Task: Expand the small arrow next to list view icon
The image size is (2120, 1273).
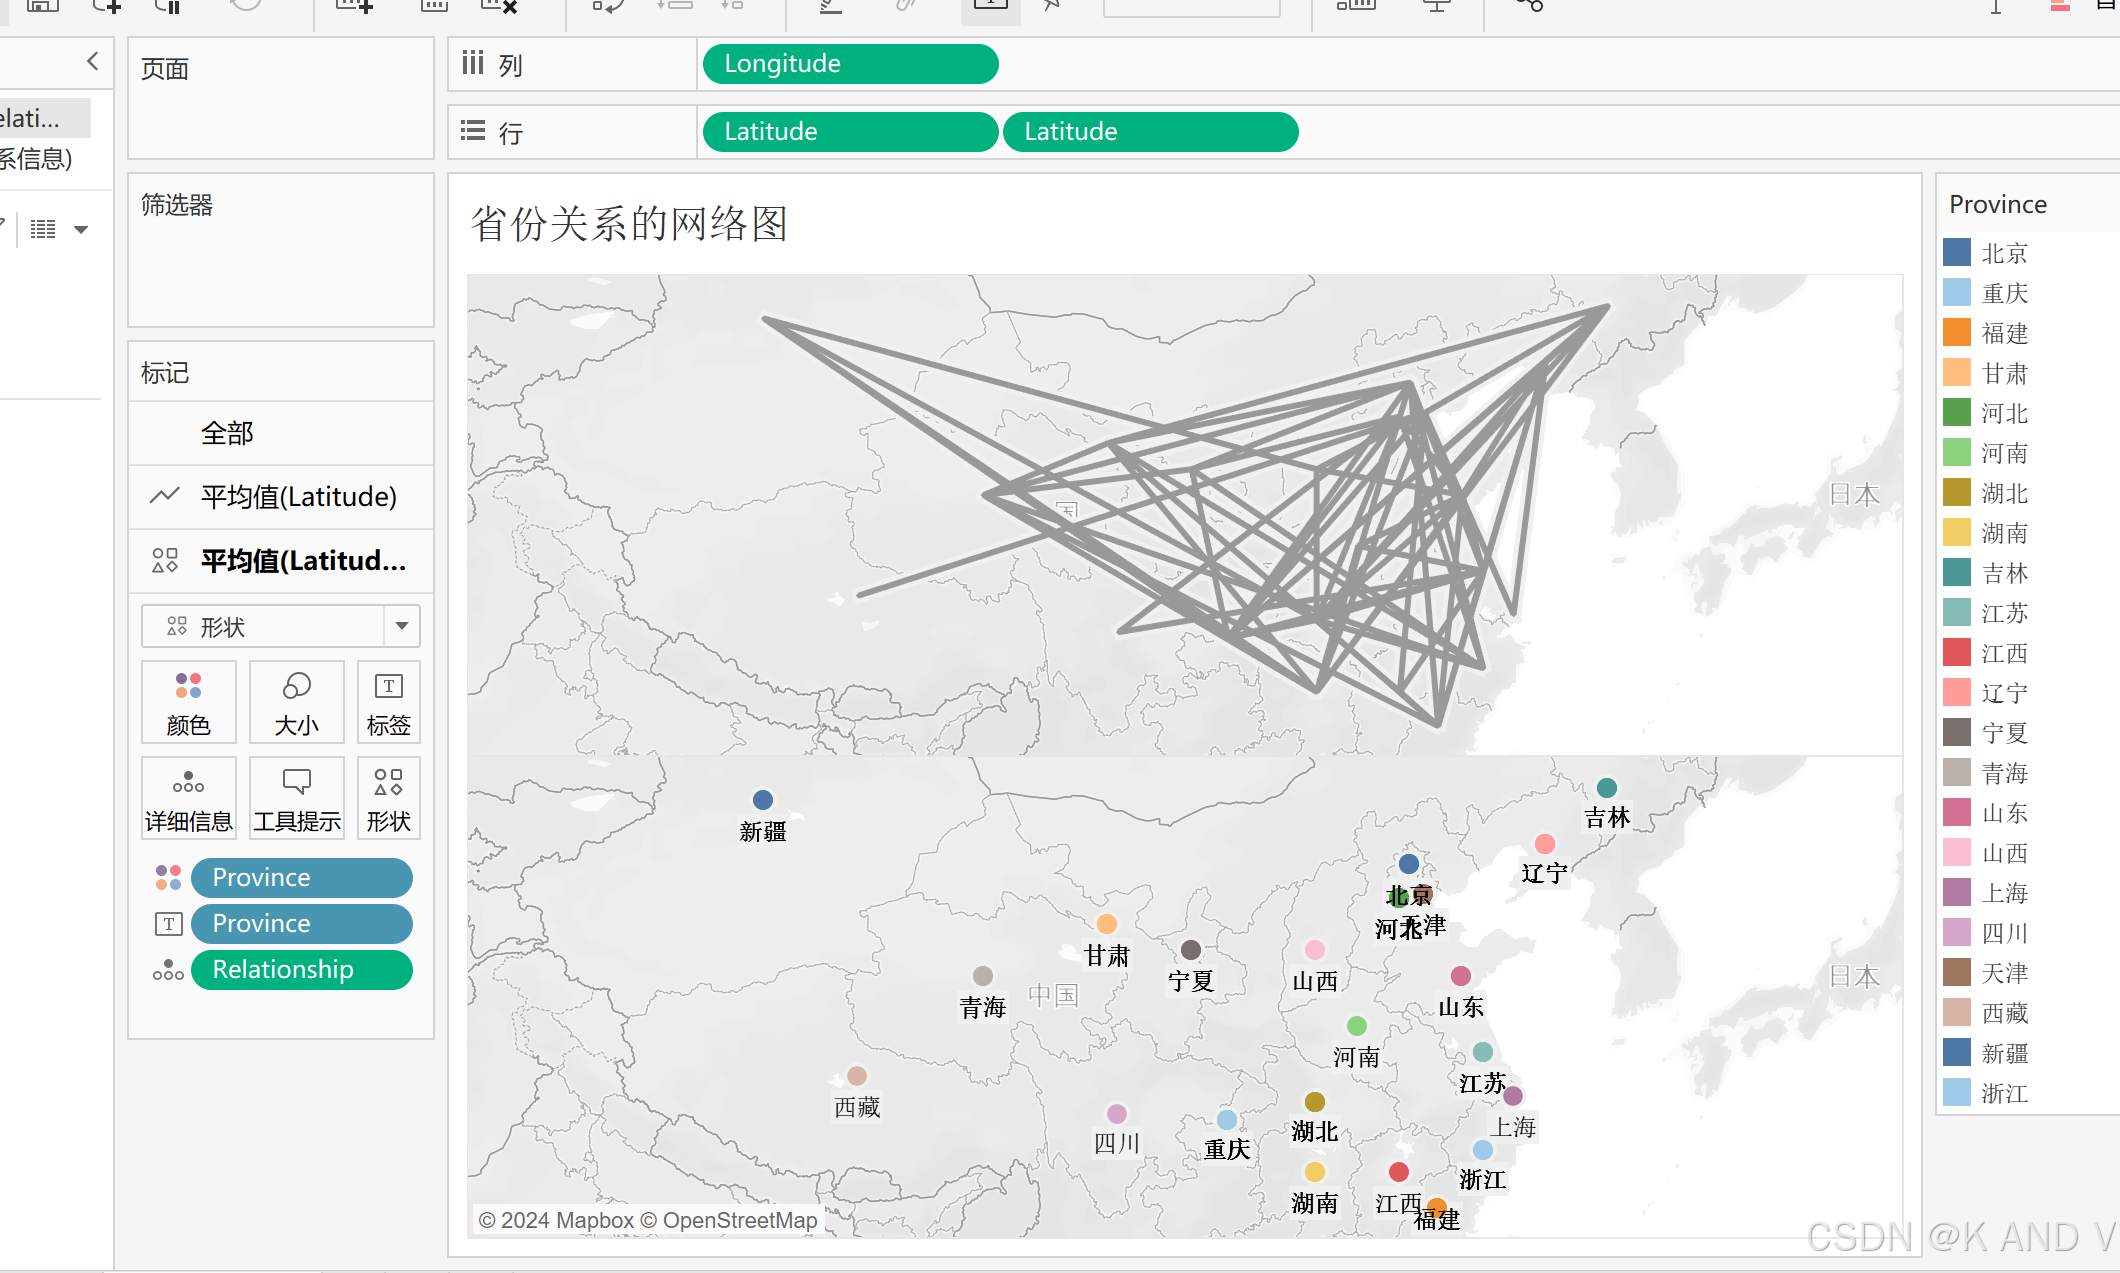Action: point(81,229)
